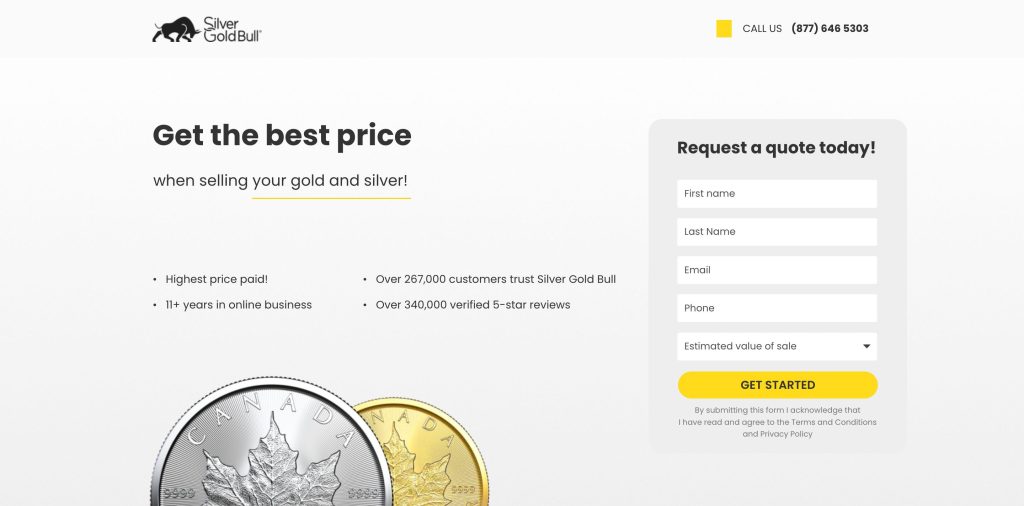Click the Phone input field

point(777,308)
